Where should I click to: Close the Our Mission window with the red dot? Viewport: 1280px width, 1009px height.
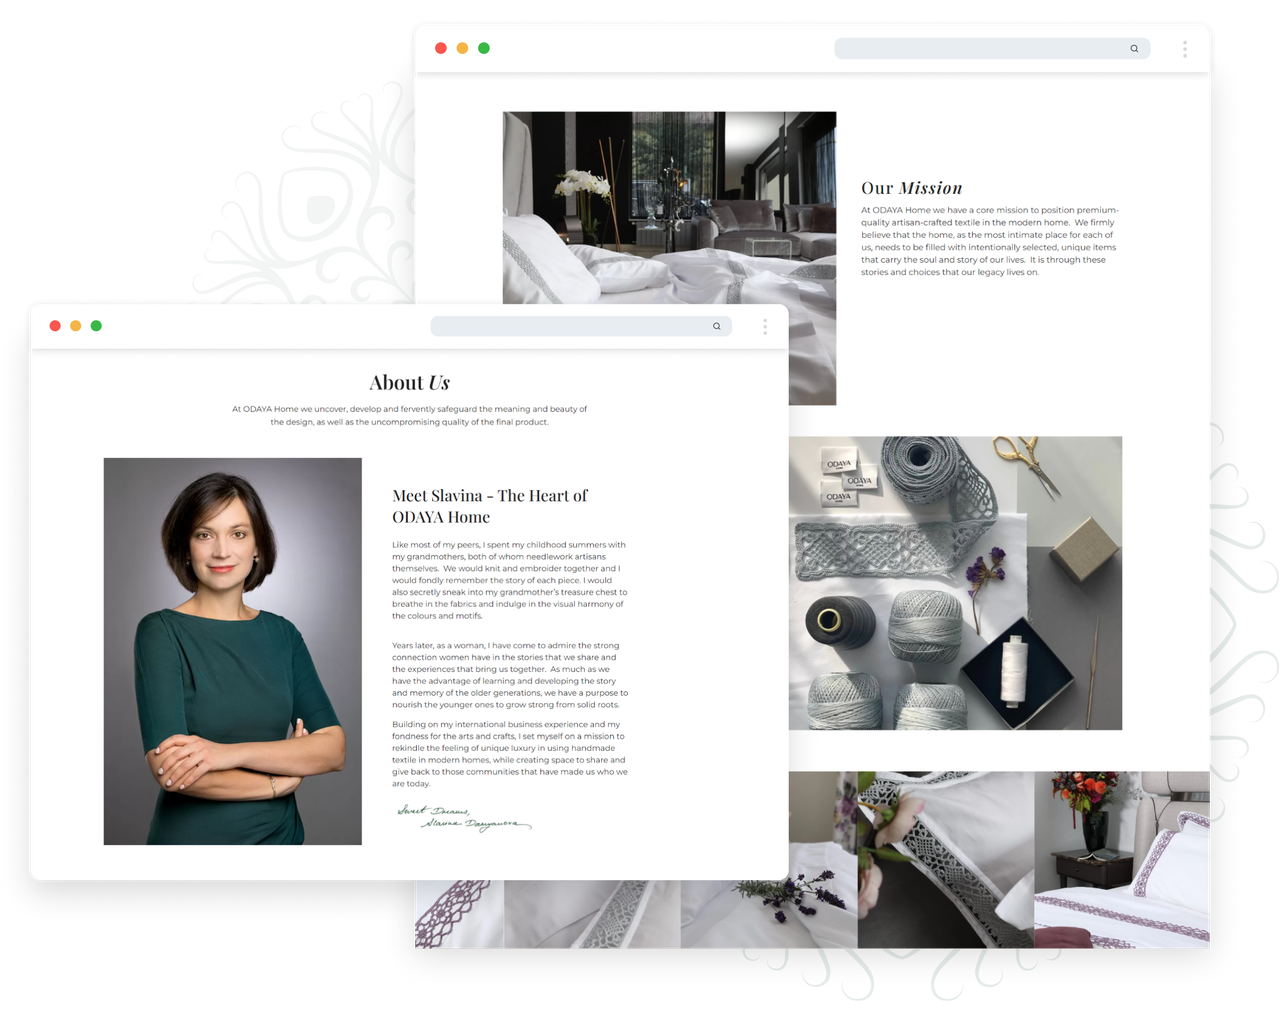441,48
